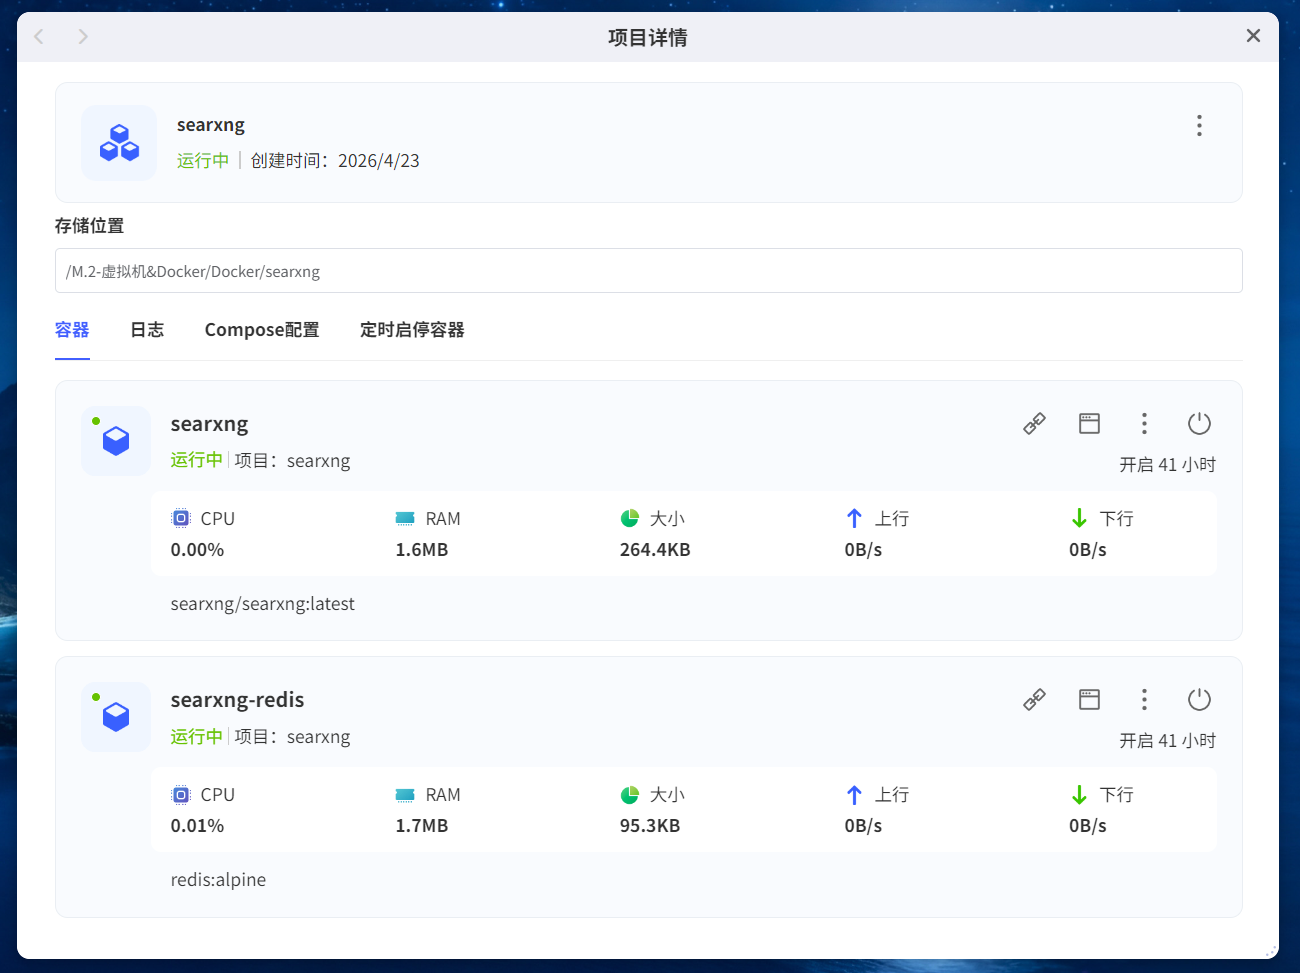This screenshot has width=1300, height=973.
Task: Click the 0.00% CPU value
Action: 197,550
